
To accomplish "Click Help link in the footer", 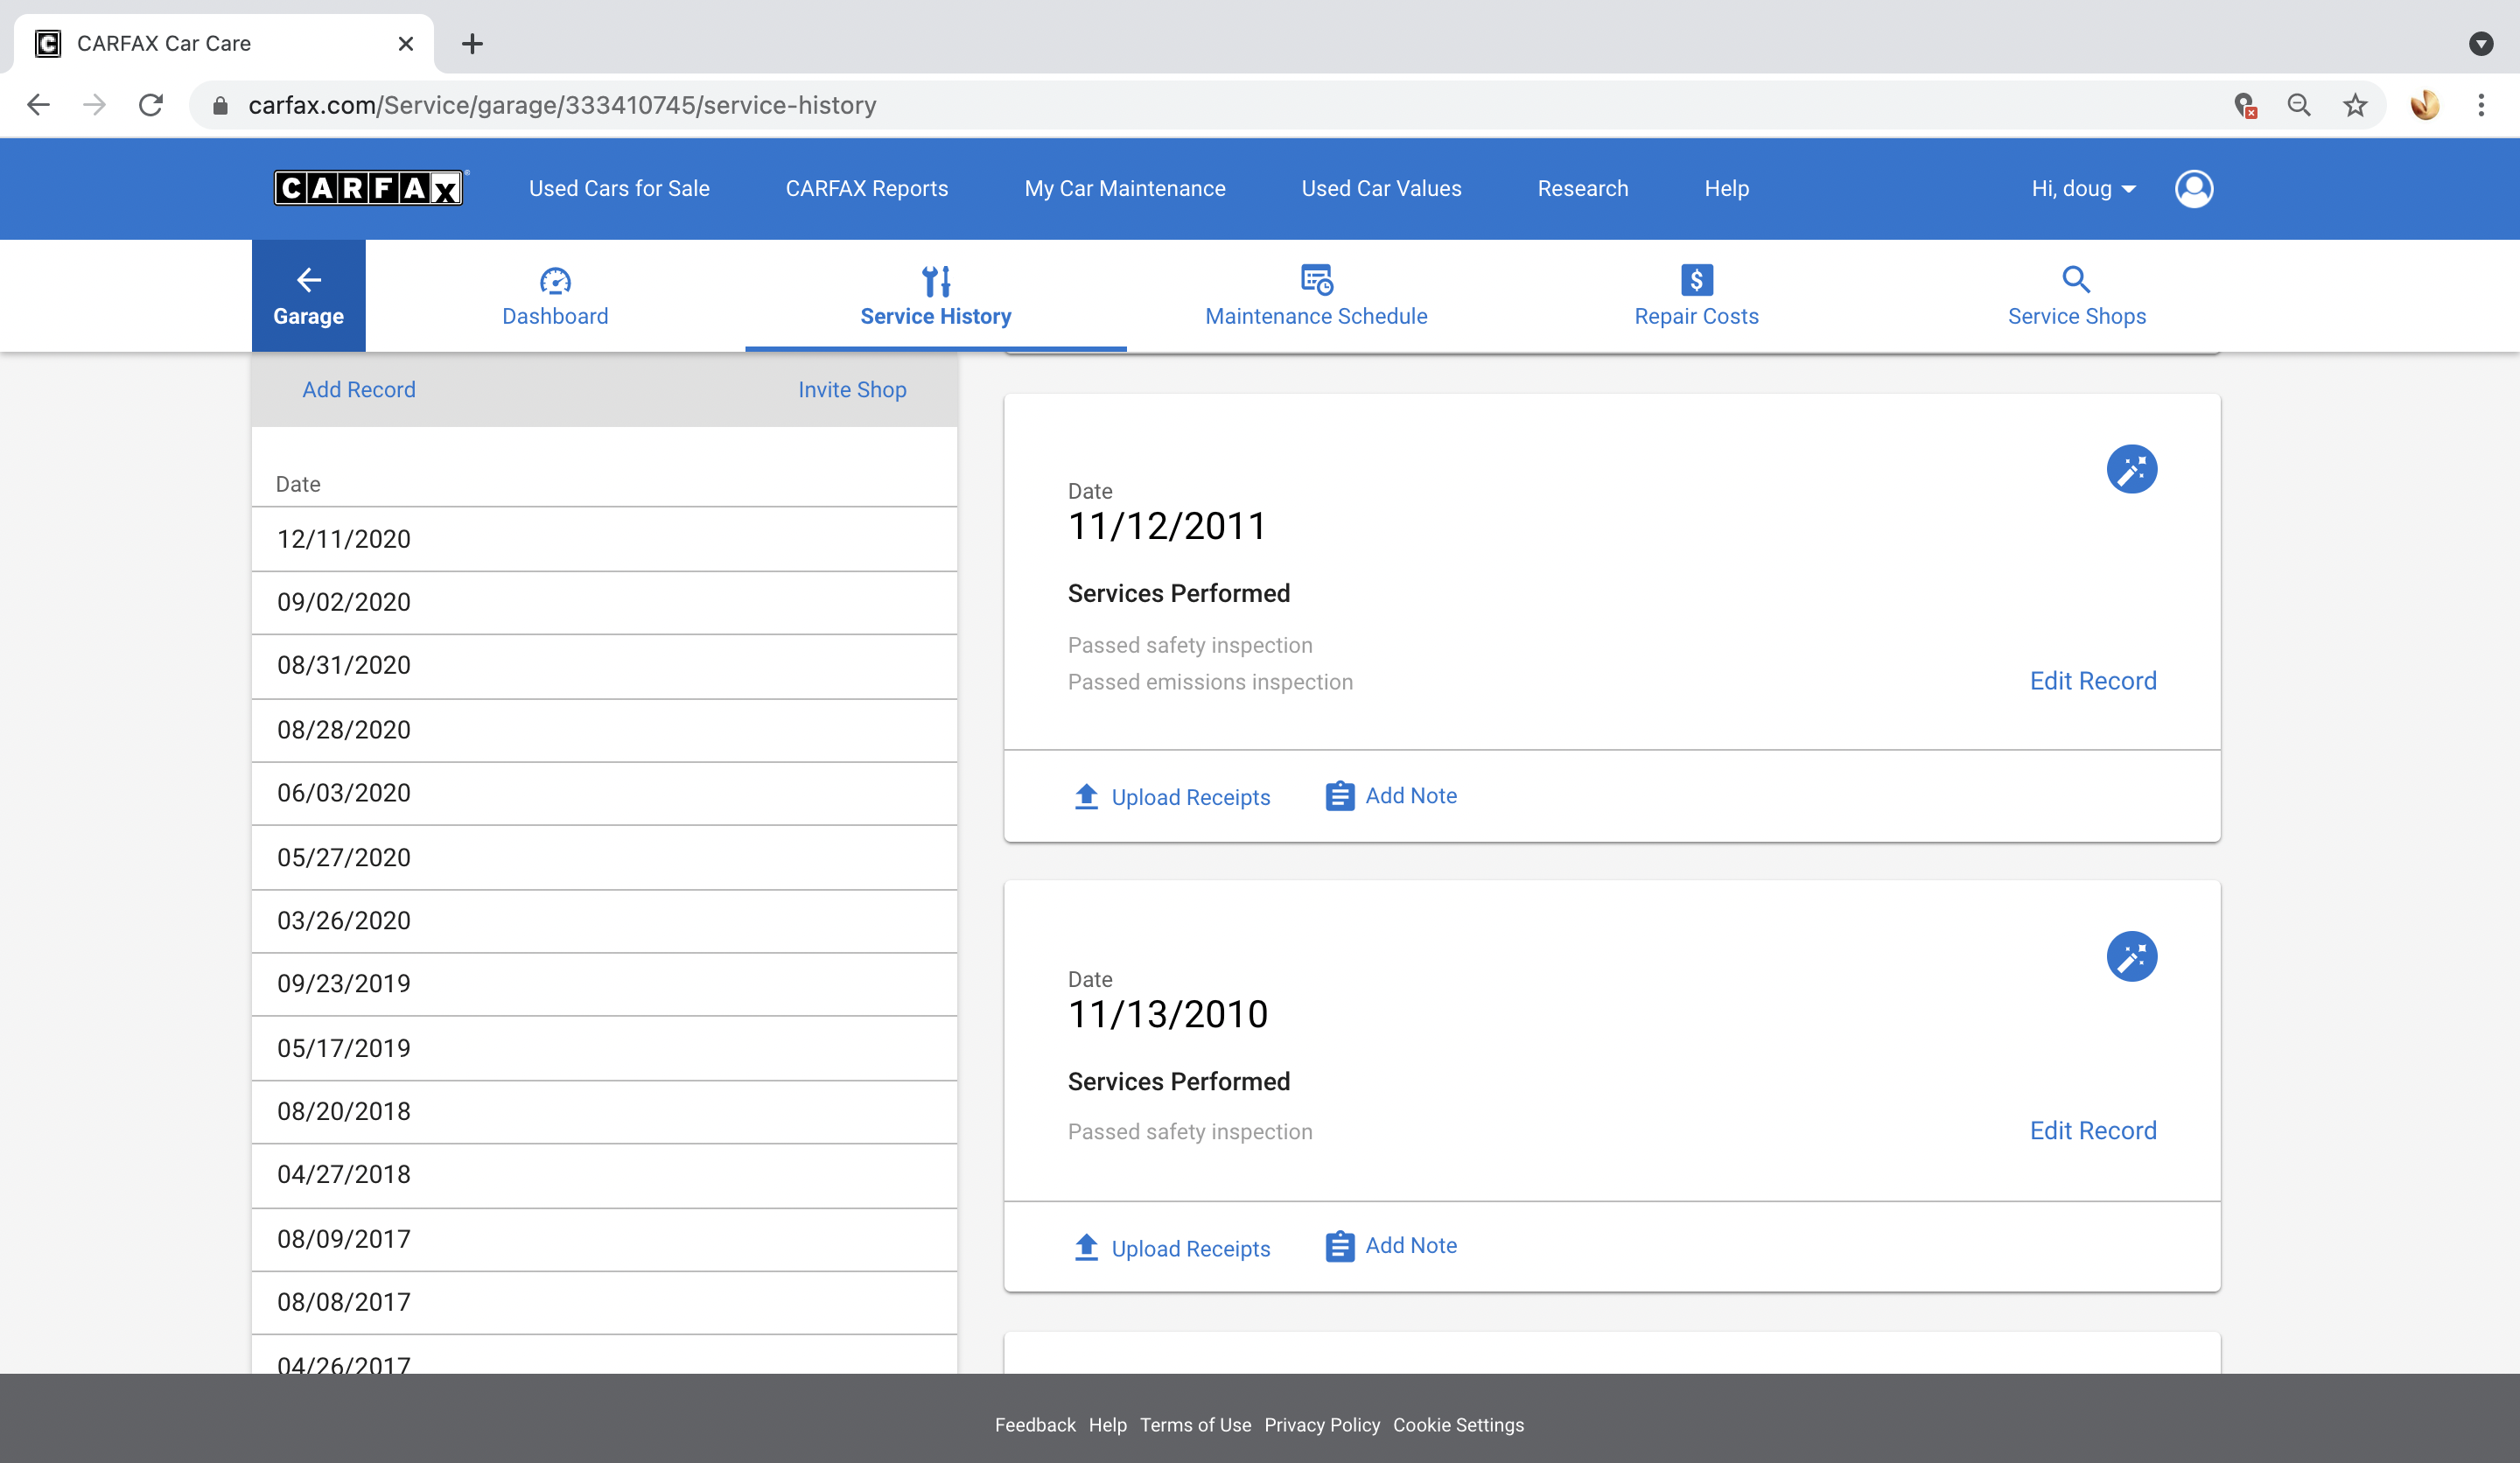I will click(x=1107, y=1425).
